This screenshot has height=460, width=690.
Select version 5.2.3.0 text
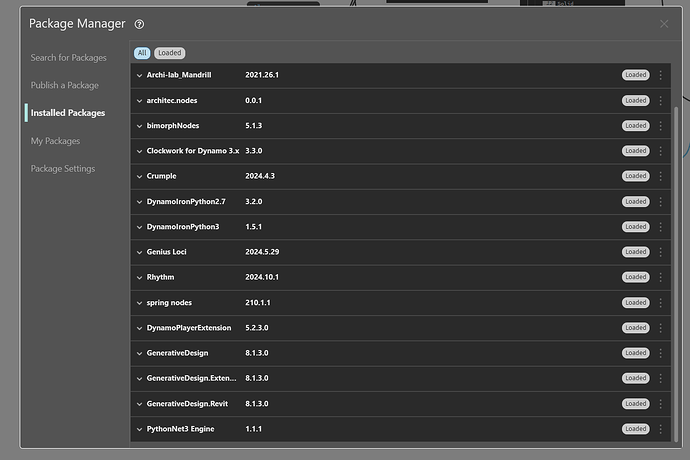(257, 328)
